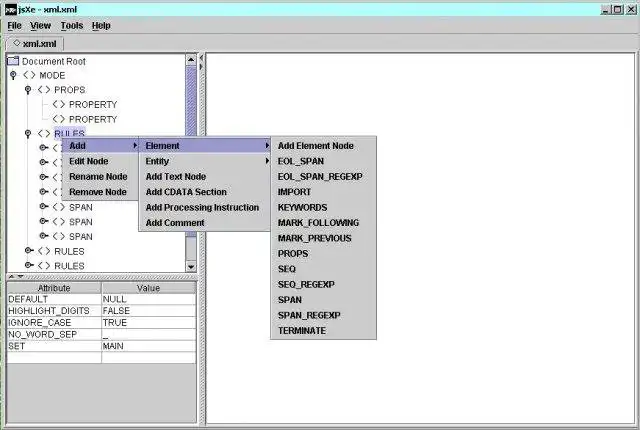Add a SPAN element from submenu

point(323,300)
